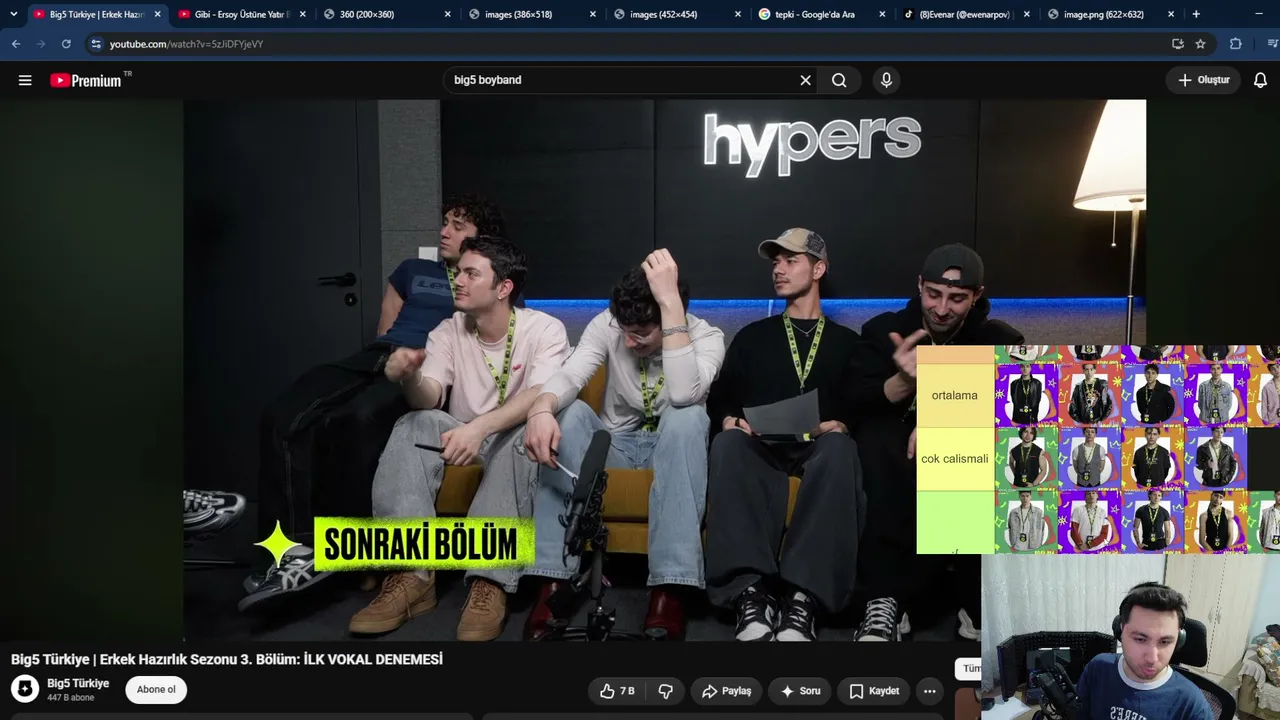1280x720 pixels.
Task: Close the Gibi - Ersoy tab
Action: click(302, 14)
